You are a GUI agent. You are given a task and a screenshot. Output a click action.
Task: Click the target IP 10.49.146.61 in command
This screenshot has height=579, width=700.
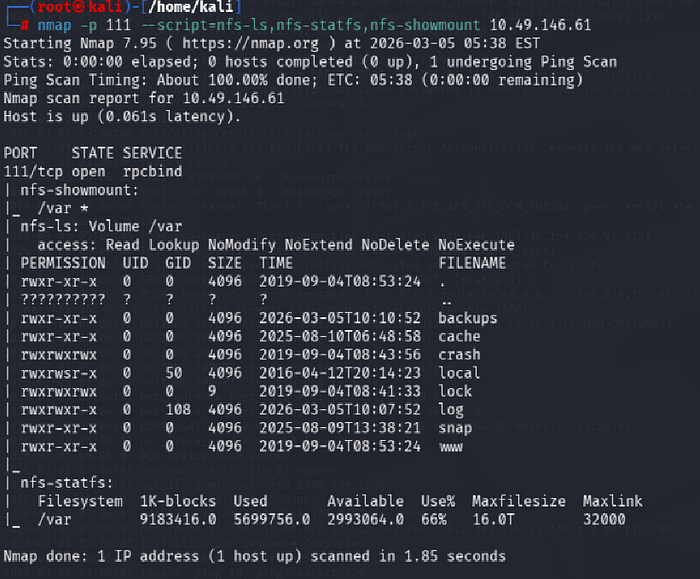click(x=540, y=25)
